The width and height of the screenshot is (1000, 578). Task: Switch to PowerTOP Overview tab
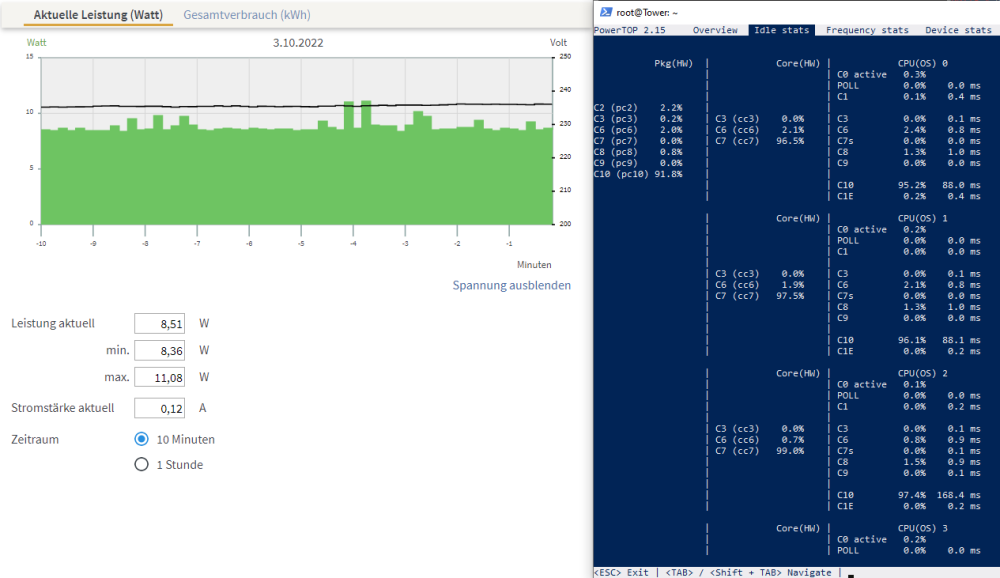(x=715, y=30)
